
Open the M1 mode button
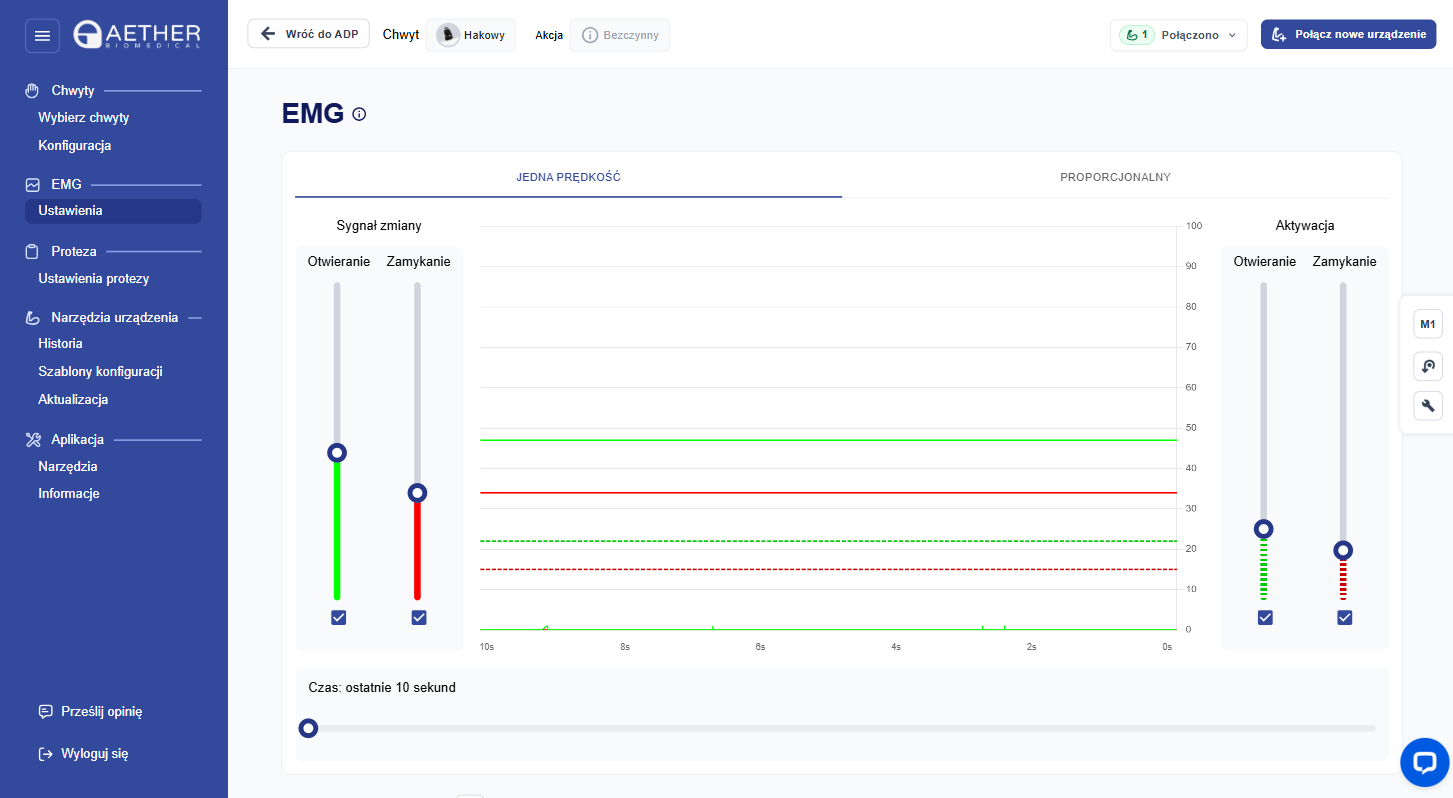[1428, 324]
